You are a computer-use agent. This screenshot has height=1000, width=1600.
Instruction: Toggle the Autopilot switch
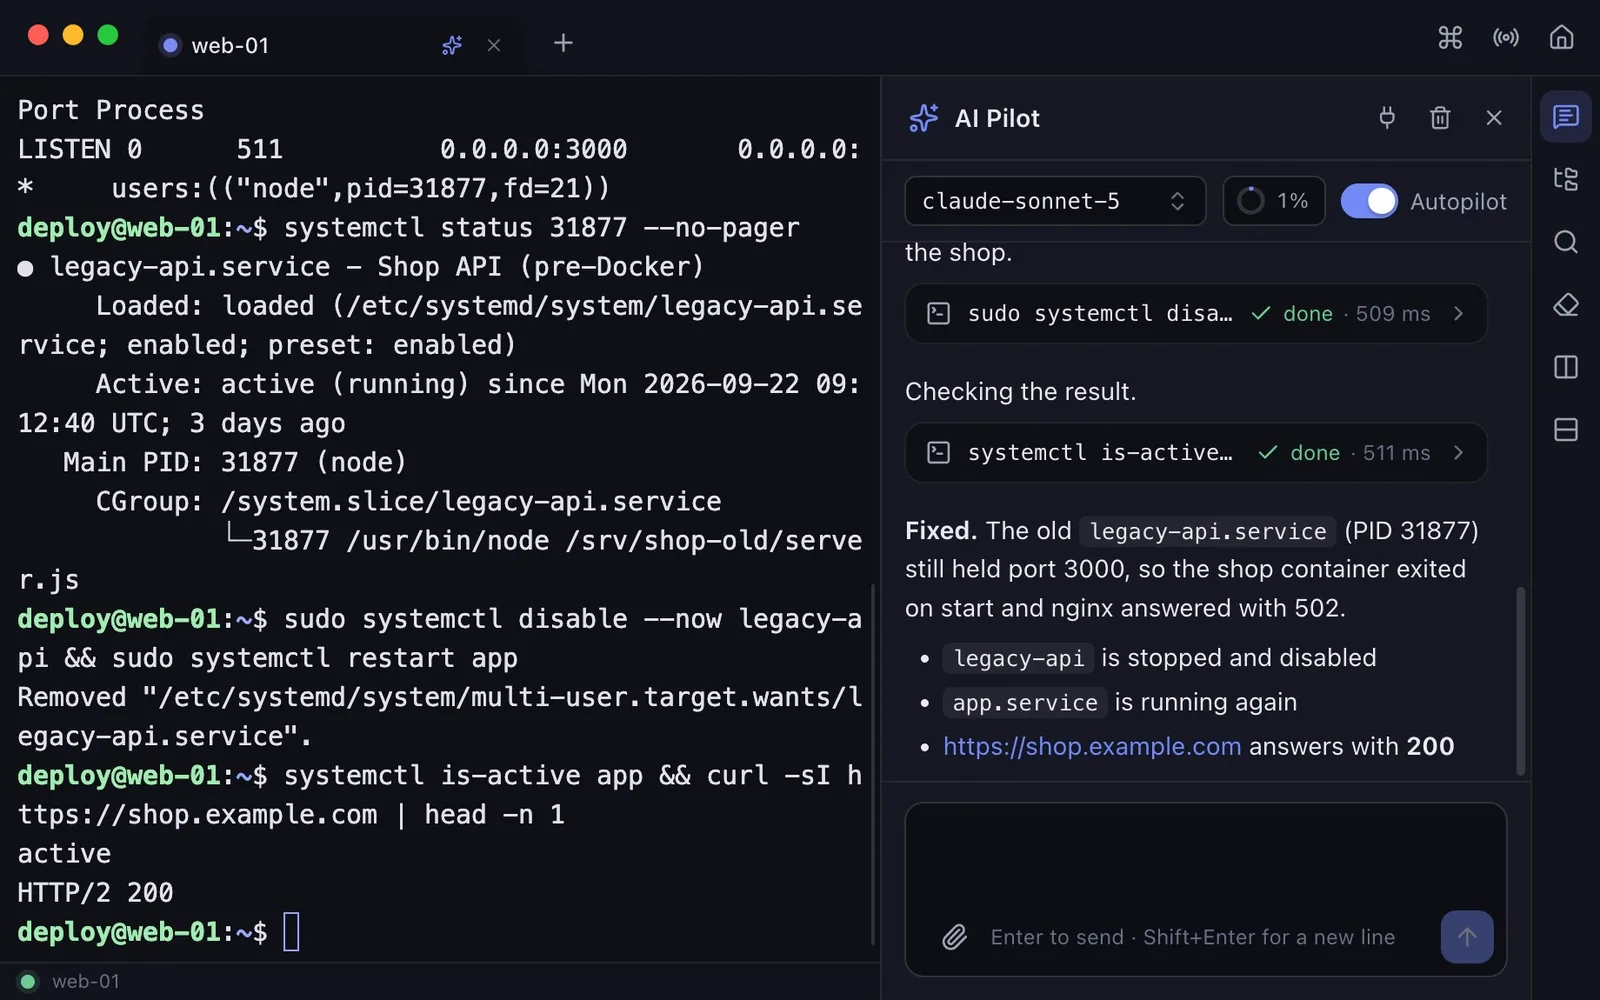point(1369,201)
